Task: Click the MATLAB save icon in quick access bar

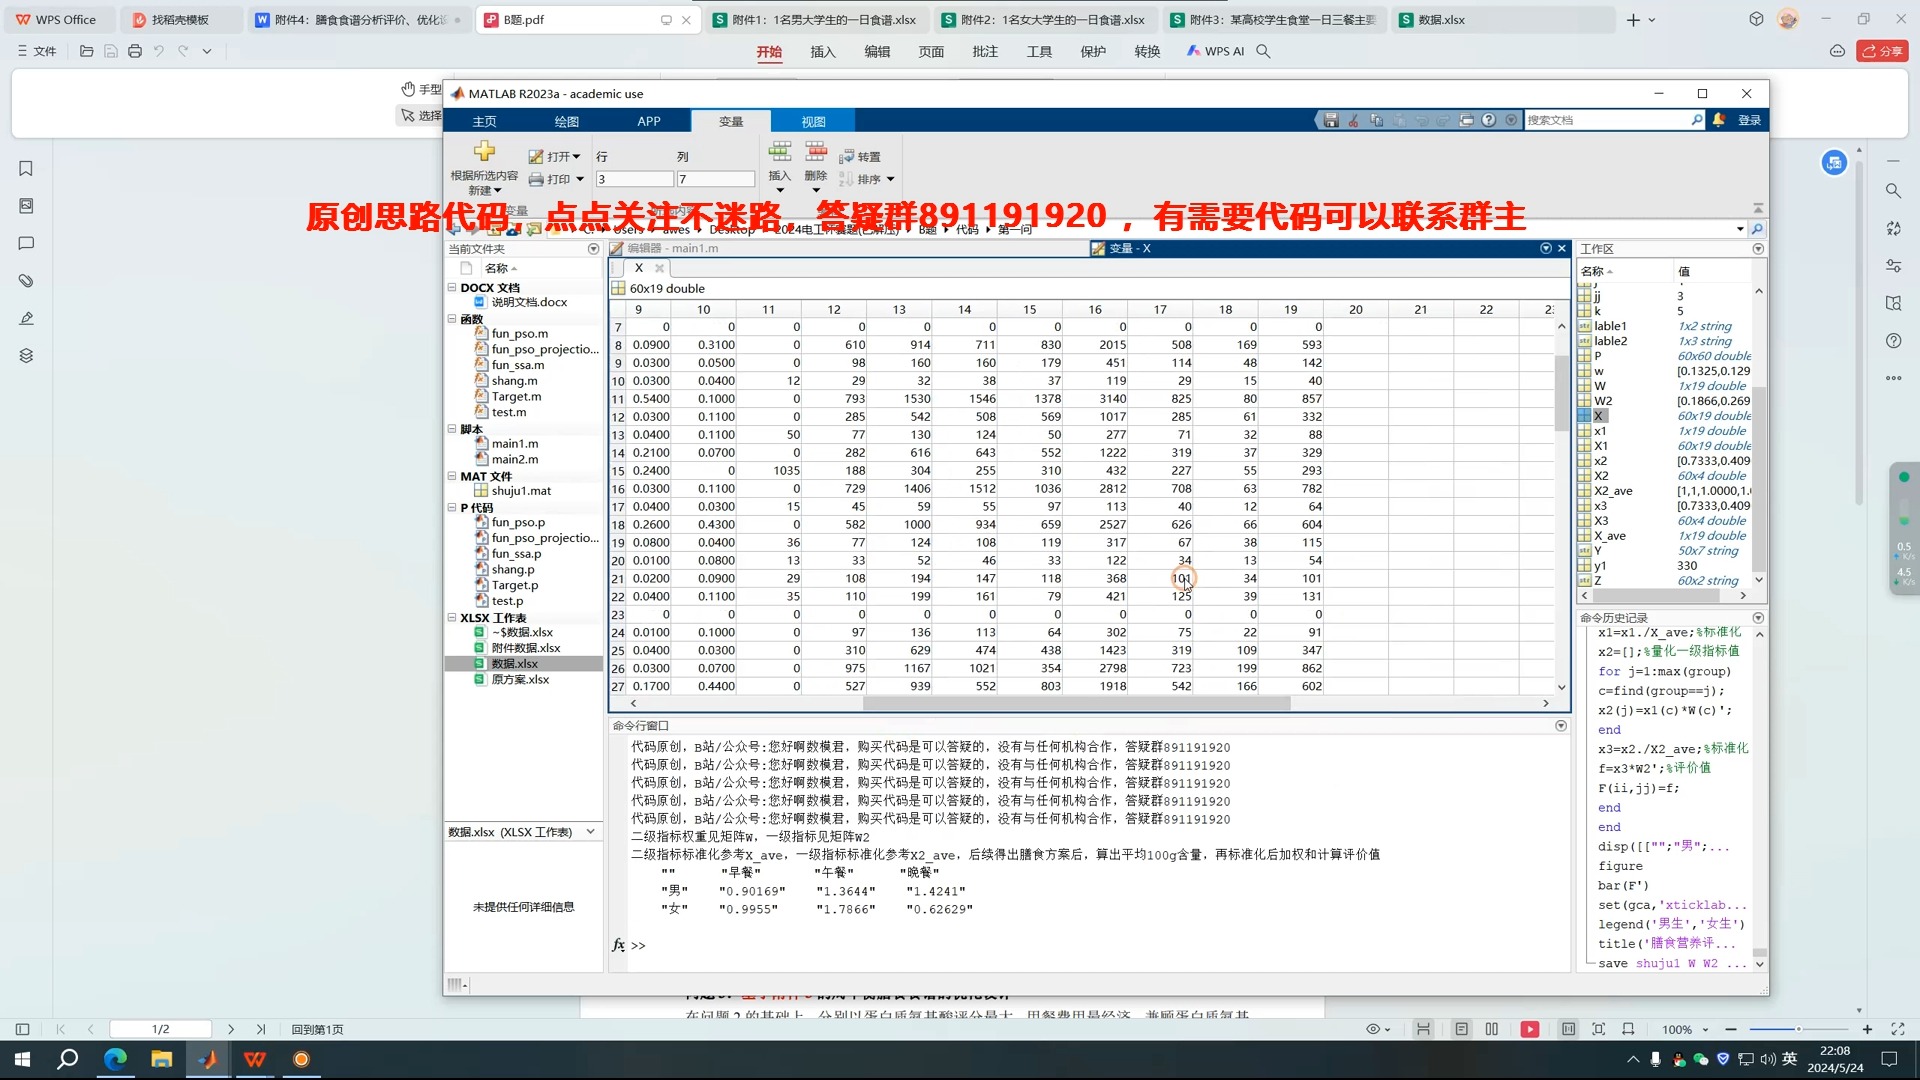Action: (x=1331, y=120)
